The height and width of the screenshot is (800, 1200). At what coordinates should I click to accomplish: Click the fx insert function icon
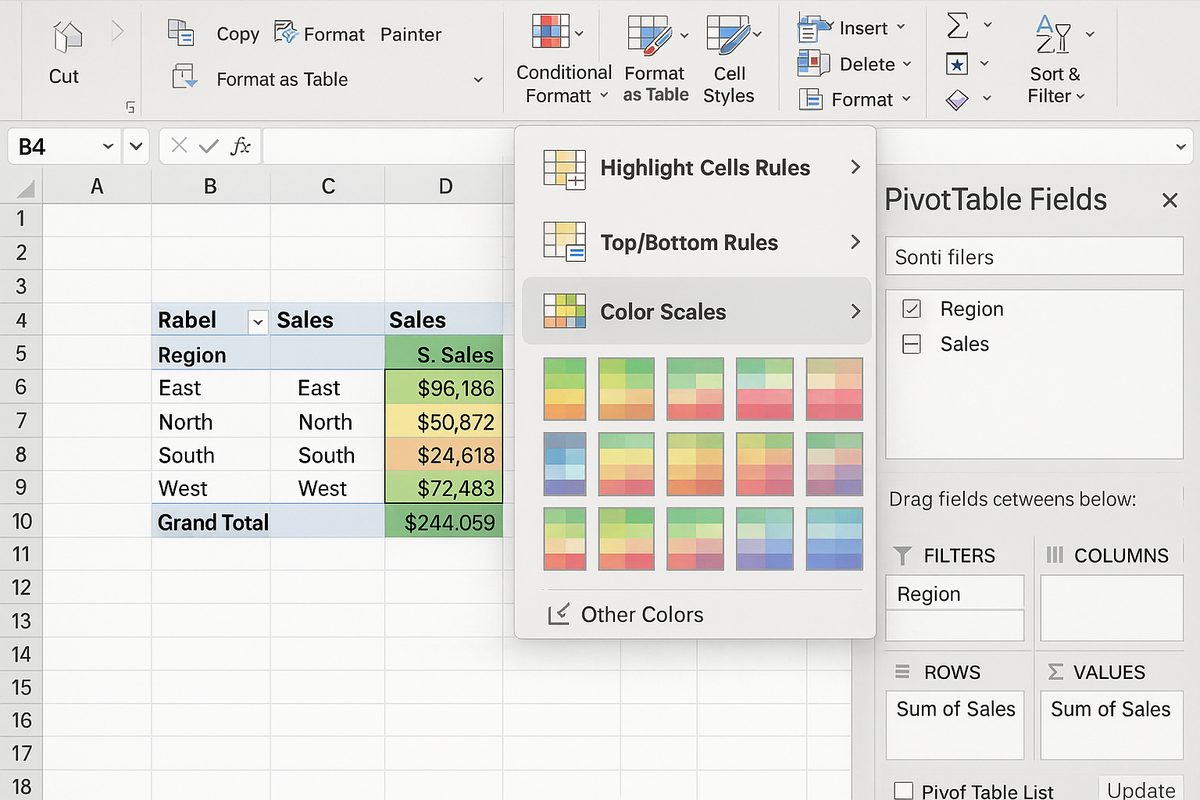[240, 146]
